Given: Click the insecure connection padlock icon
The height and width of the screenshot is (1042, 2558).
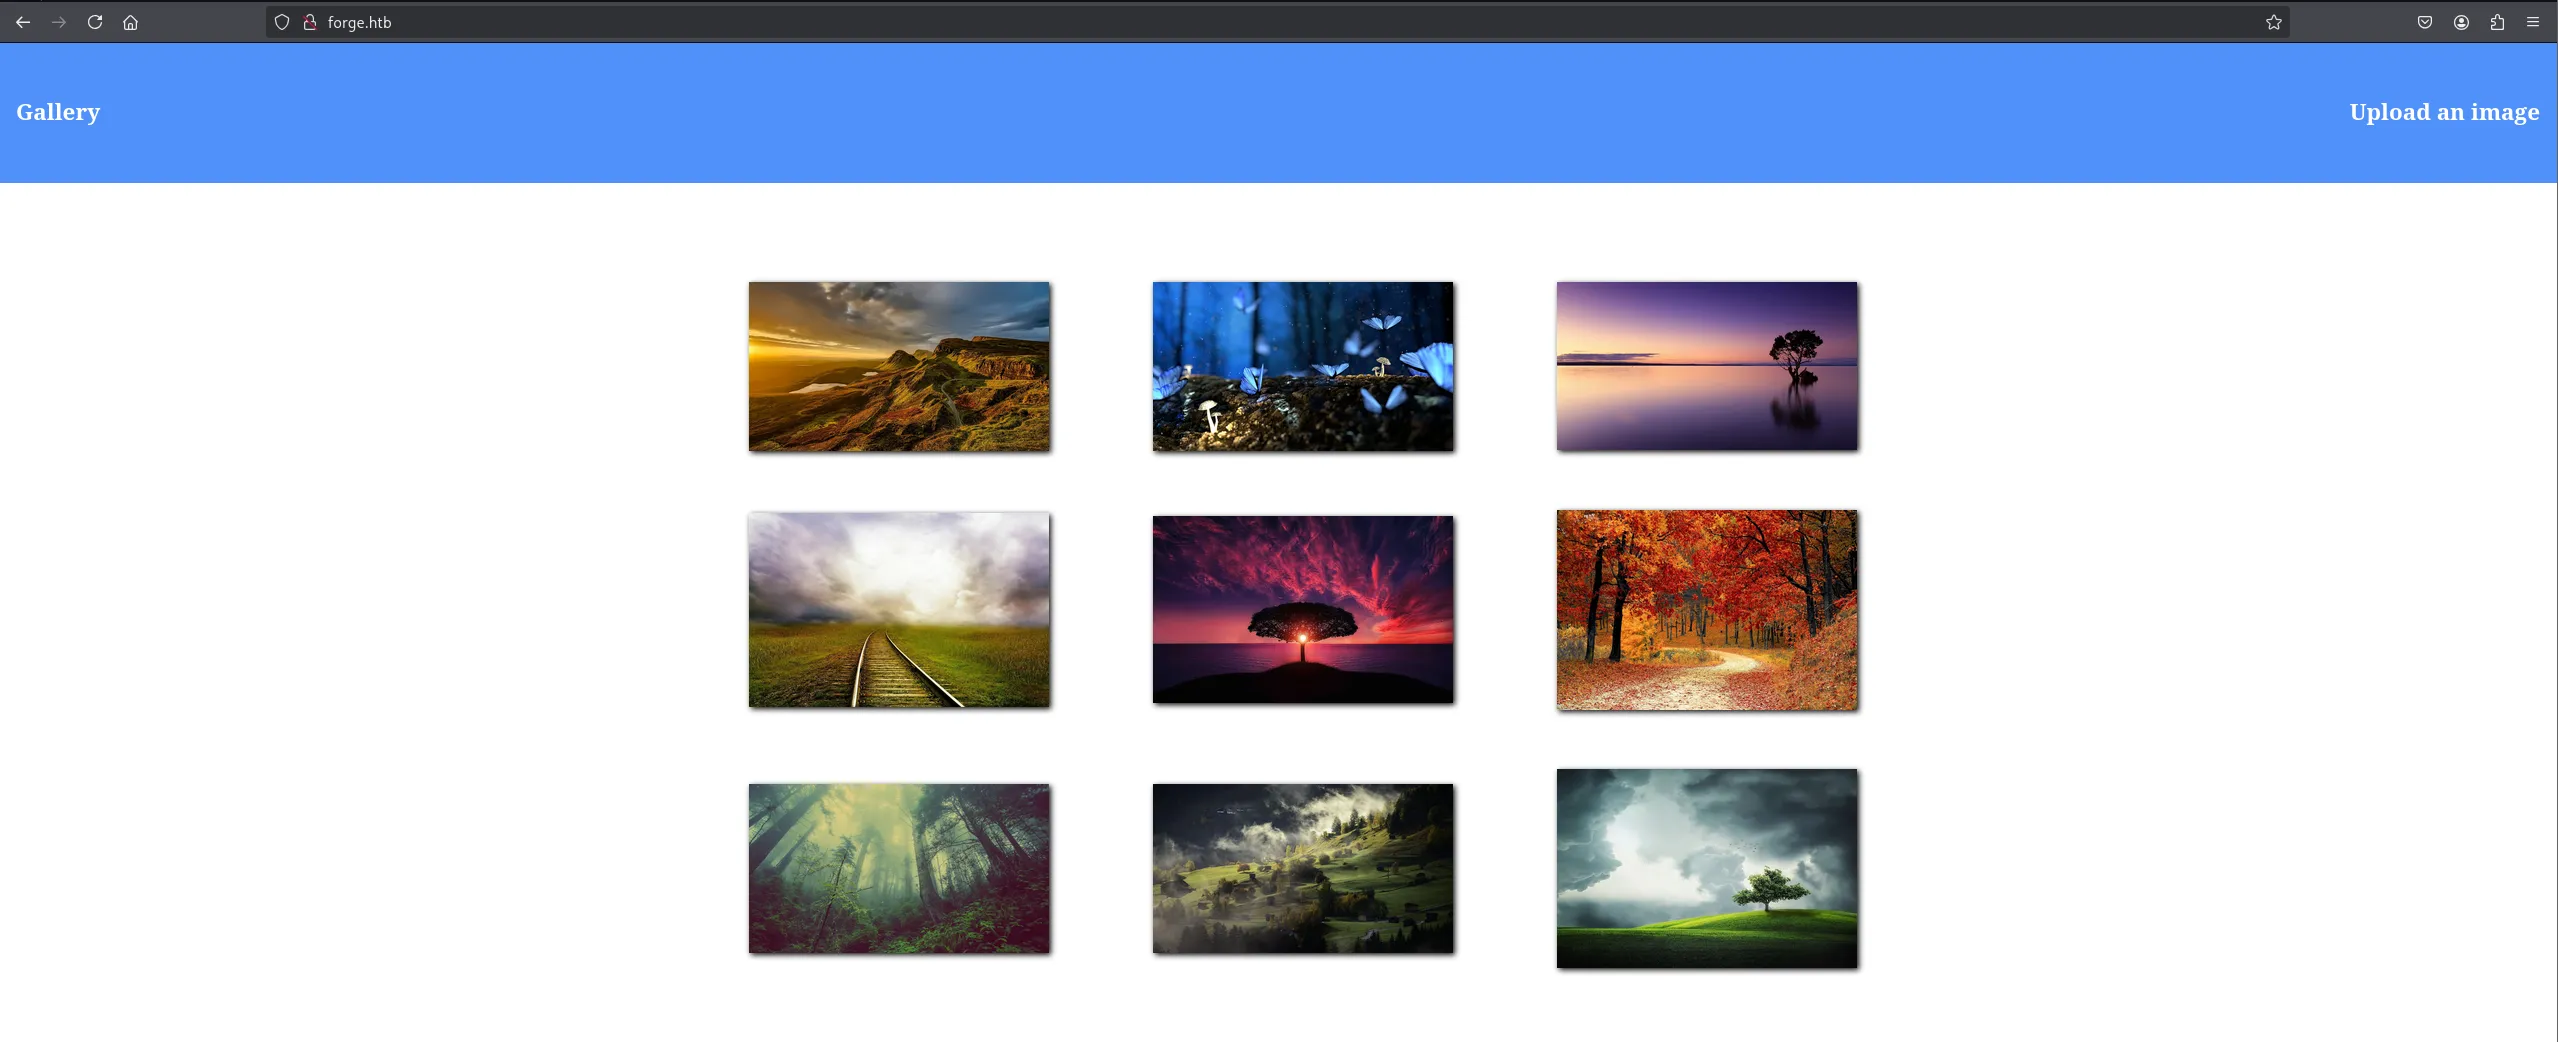Looking at the screenshot, I should [310, 22].
